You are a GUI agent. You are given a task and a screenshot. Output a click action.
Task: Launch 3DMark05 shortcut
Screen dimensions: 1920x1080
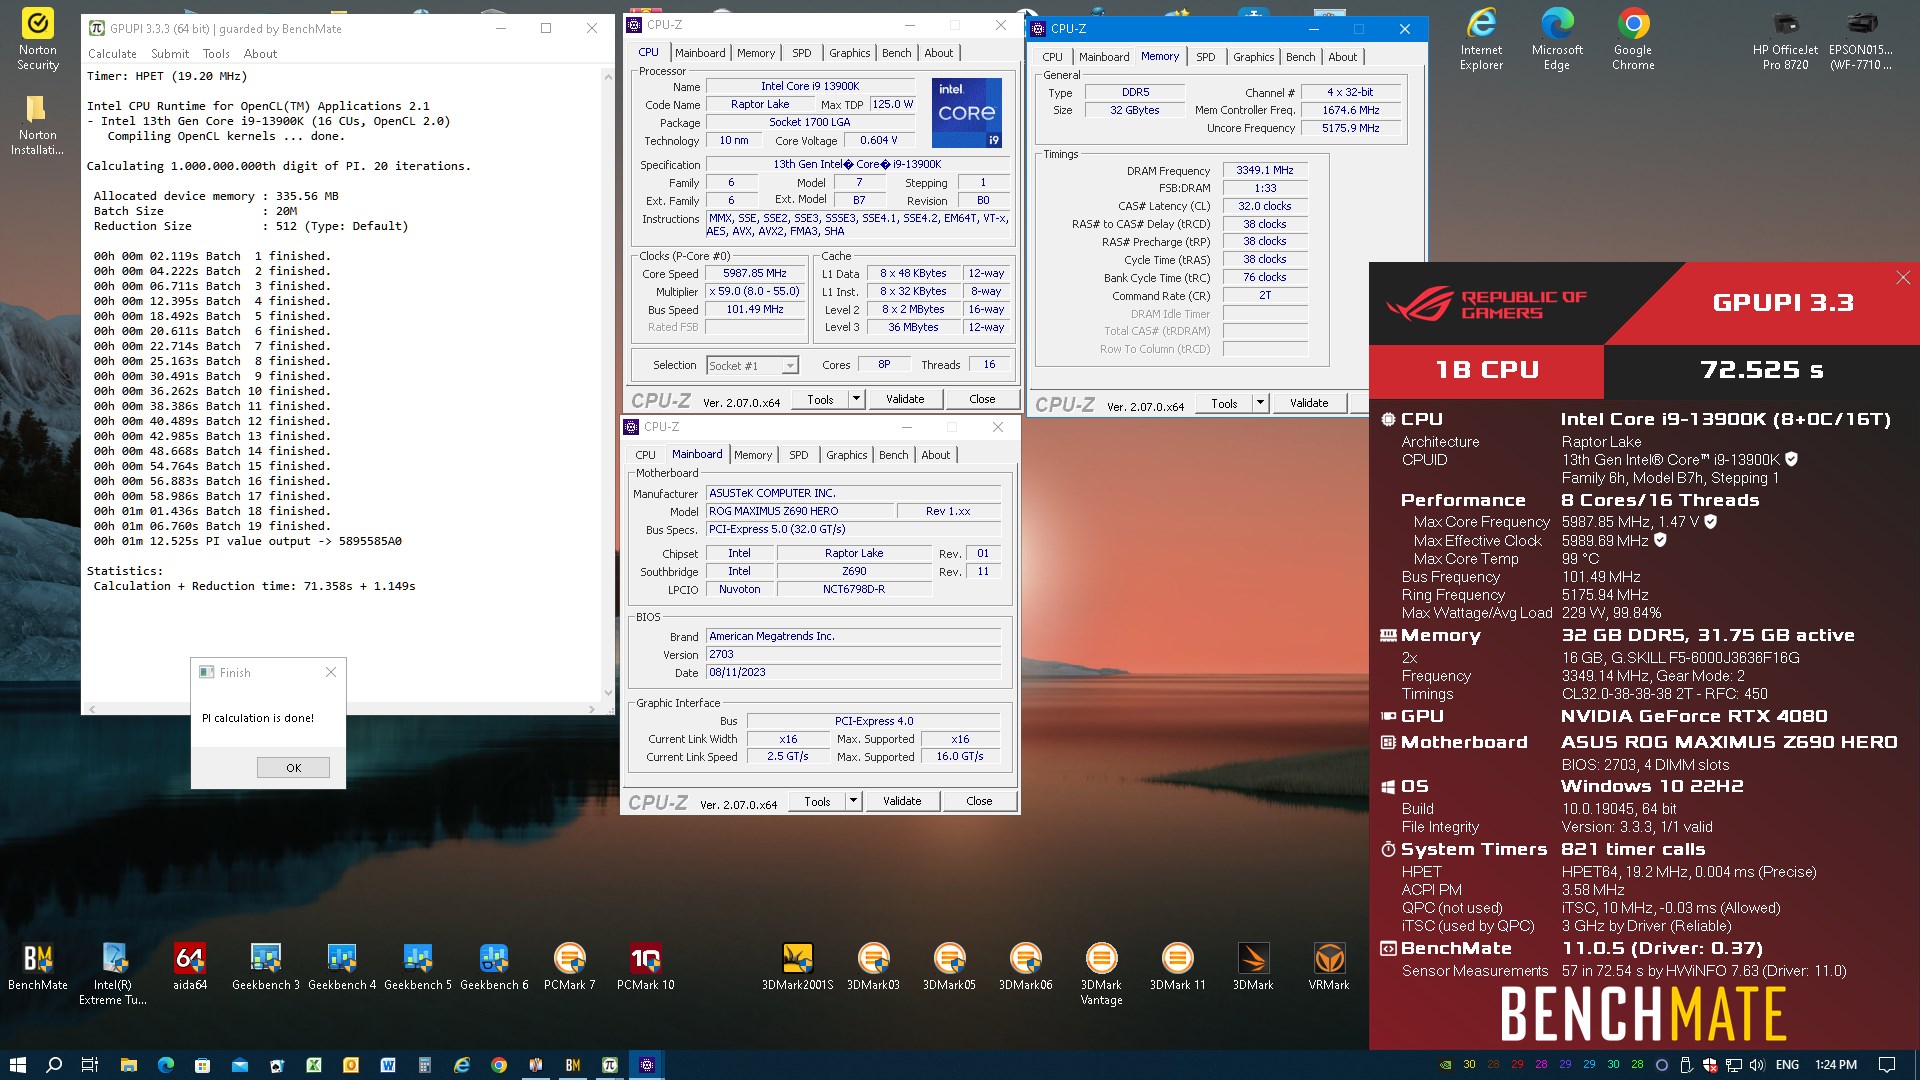pos(950,967)
